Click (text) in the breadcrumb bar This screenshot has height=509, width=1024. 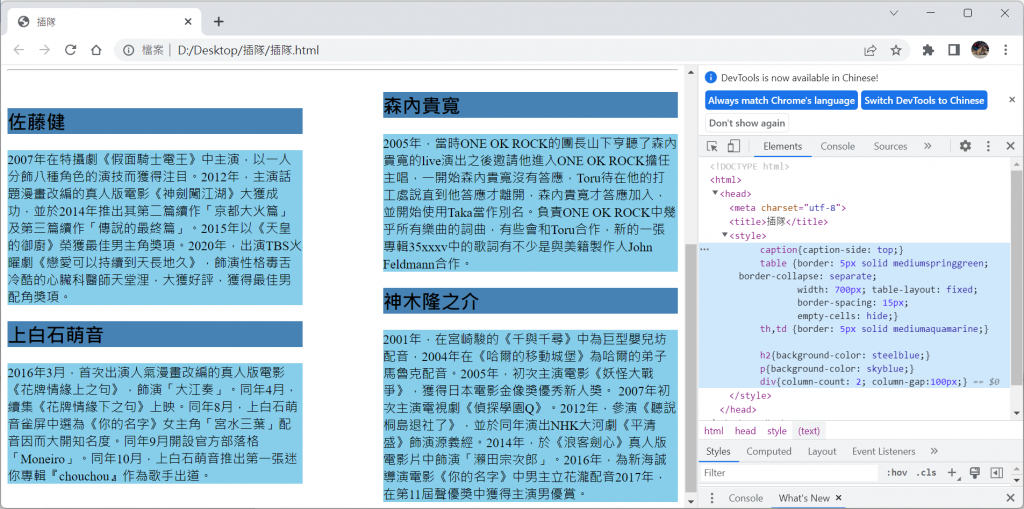click(808, 431)
